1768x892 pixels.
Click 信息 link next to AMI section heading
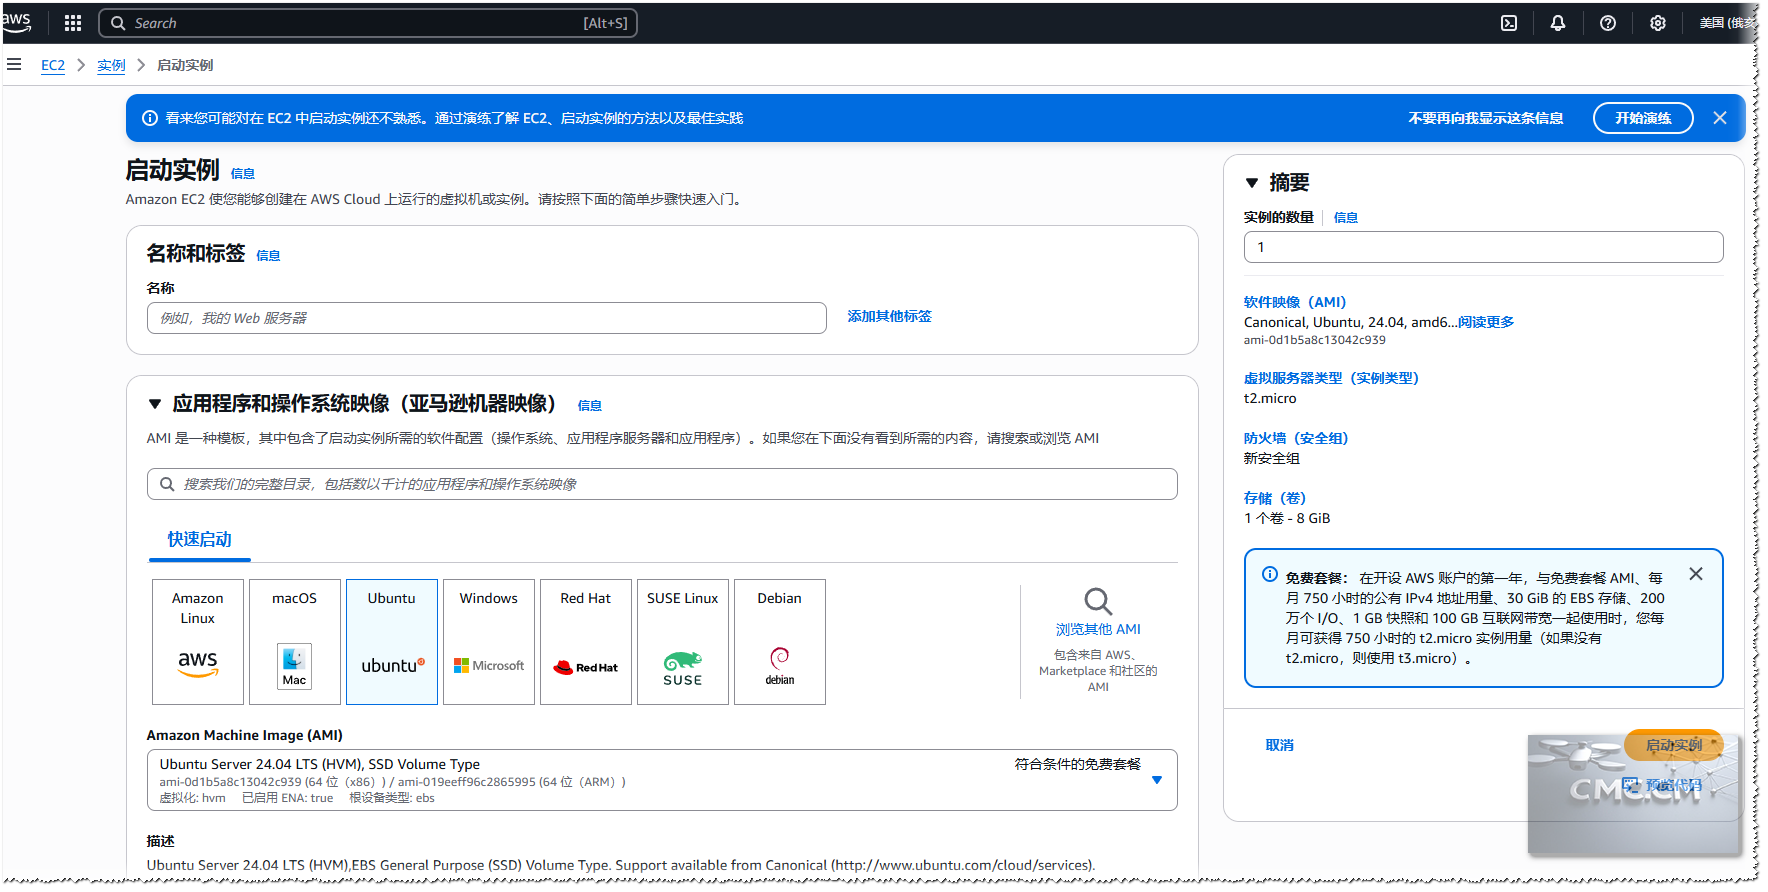(x=590, y=405)
